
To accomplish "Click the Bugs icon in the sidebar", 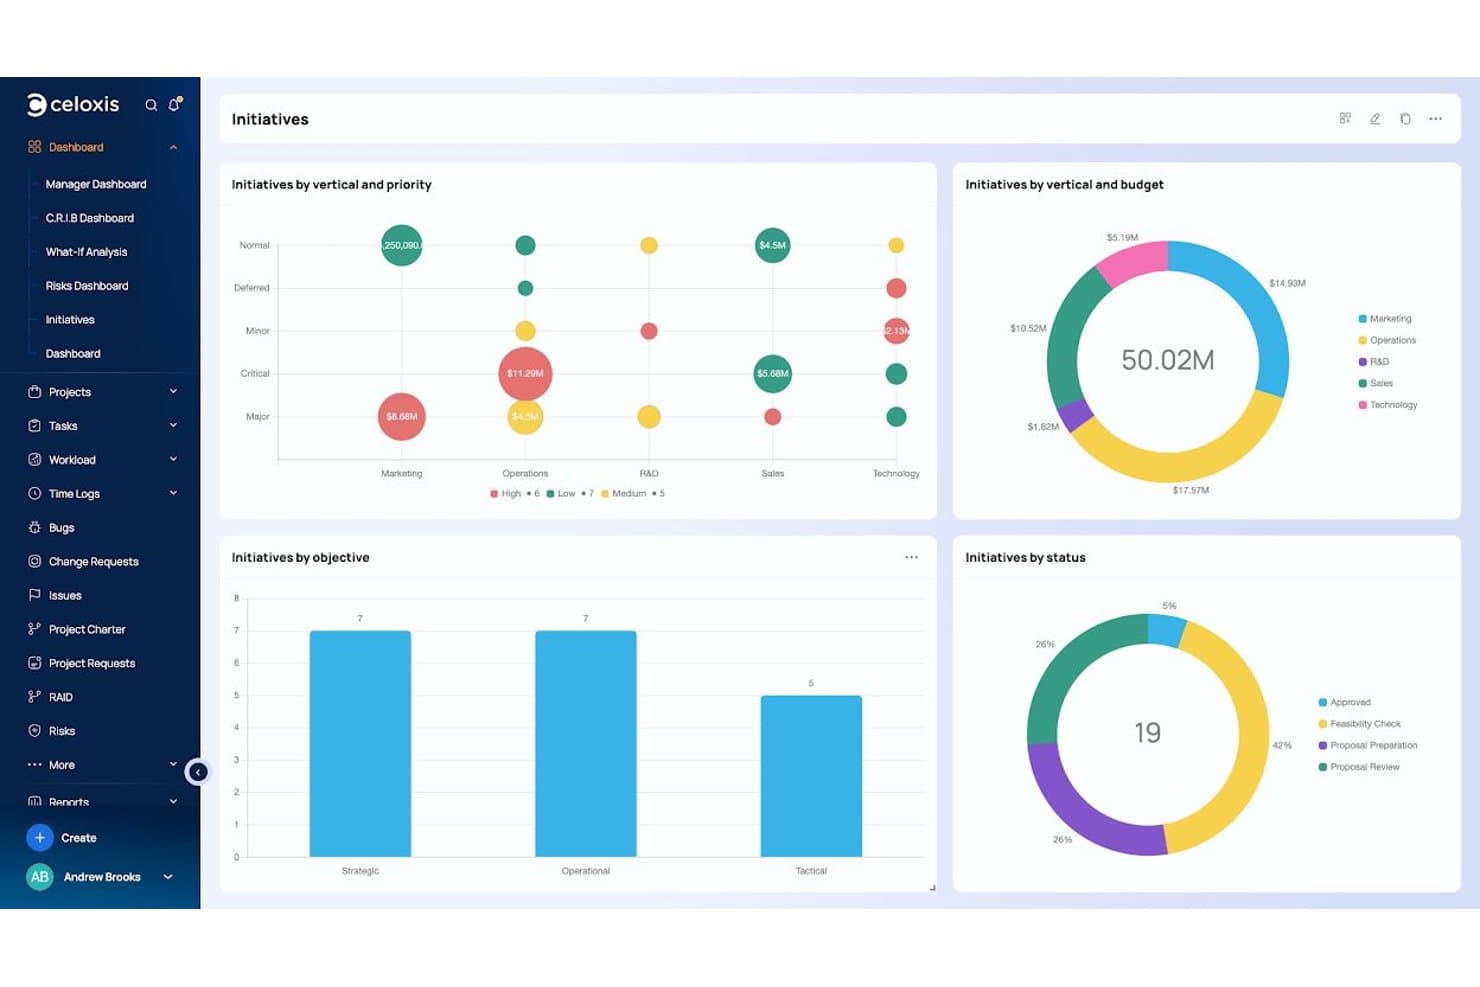I will (35, 527).
